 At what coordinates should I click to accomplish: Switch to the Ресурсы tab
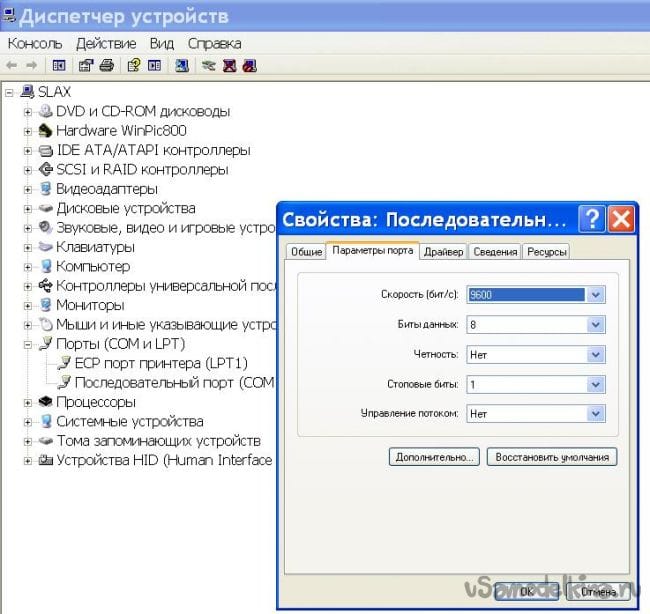(546, 252)
